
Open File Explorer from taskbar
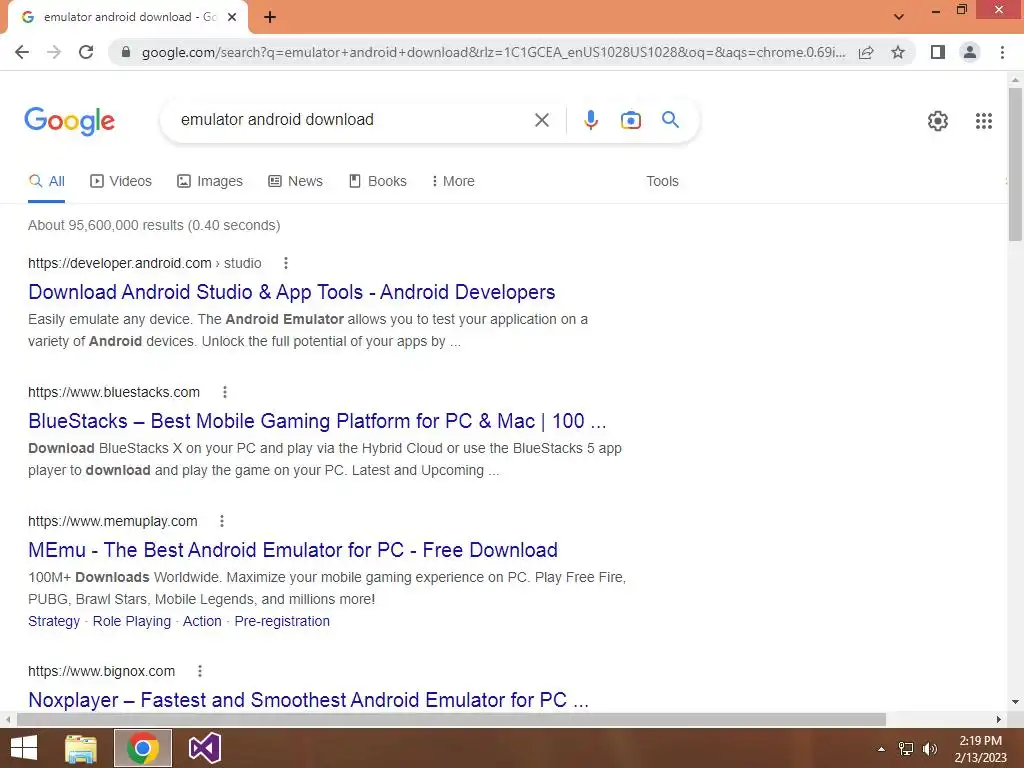coord(81,748)
